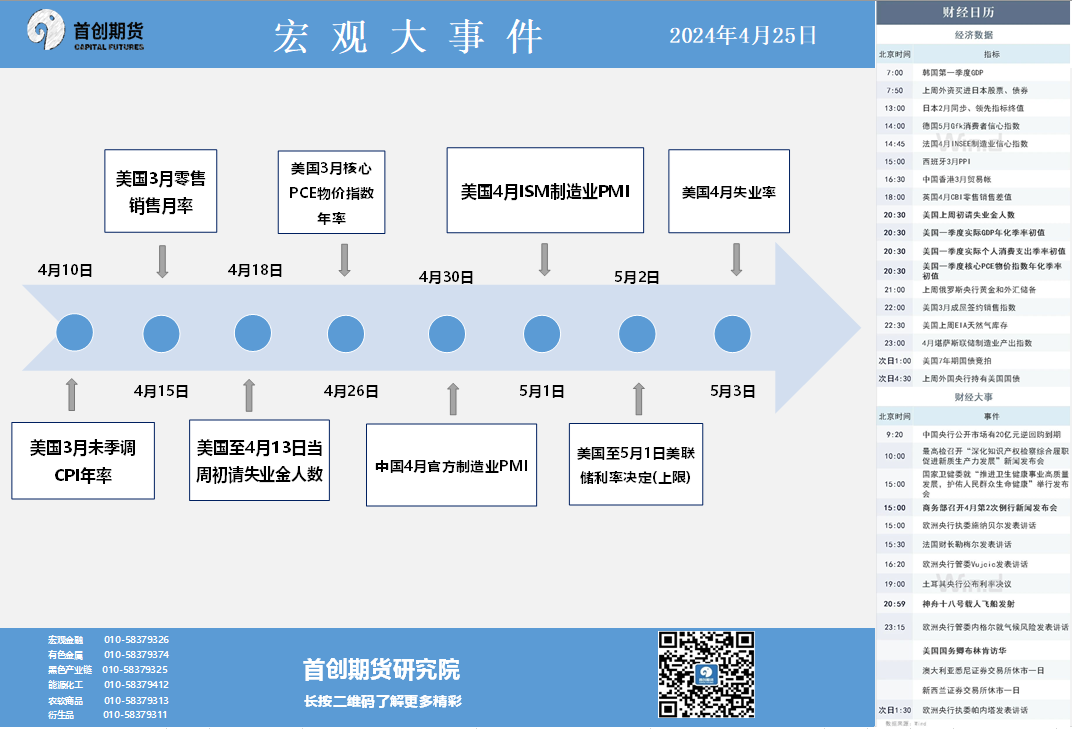Select the 神舟十八号载人飞船发射 row

973,605
